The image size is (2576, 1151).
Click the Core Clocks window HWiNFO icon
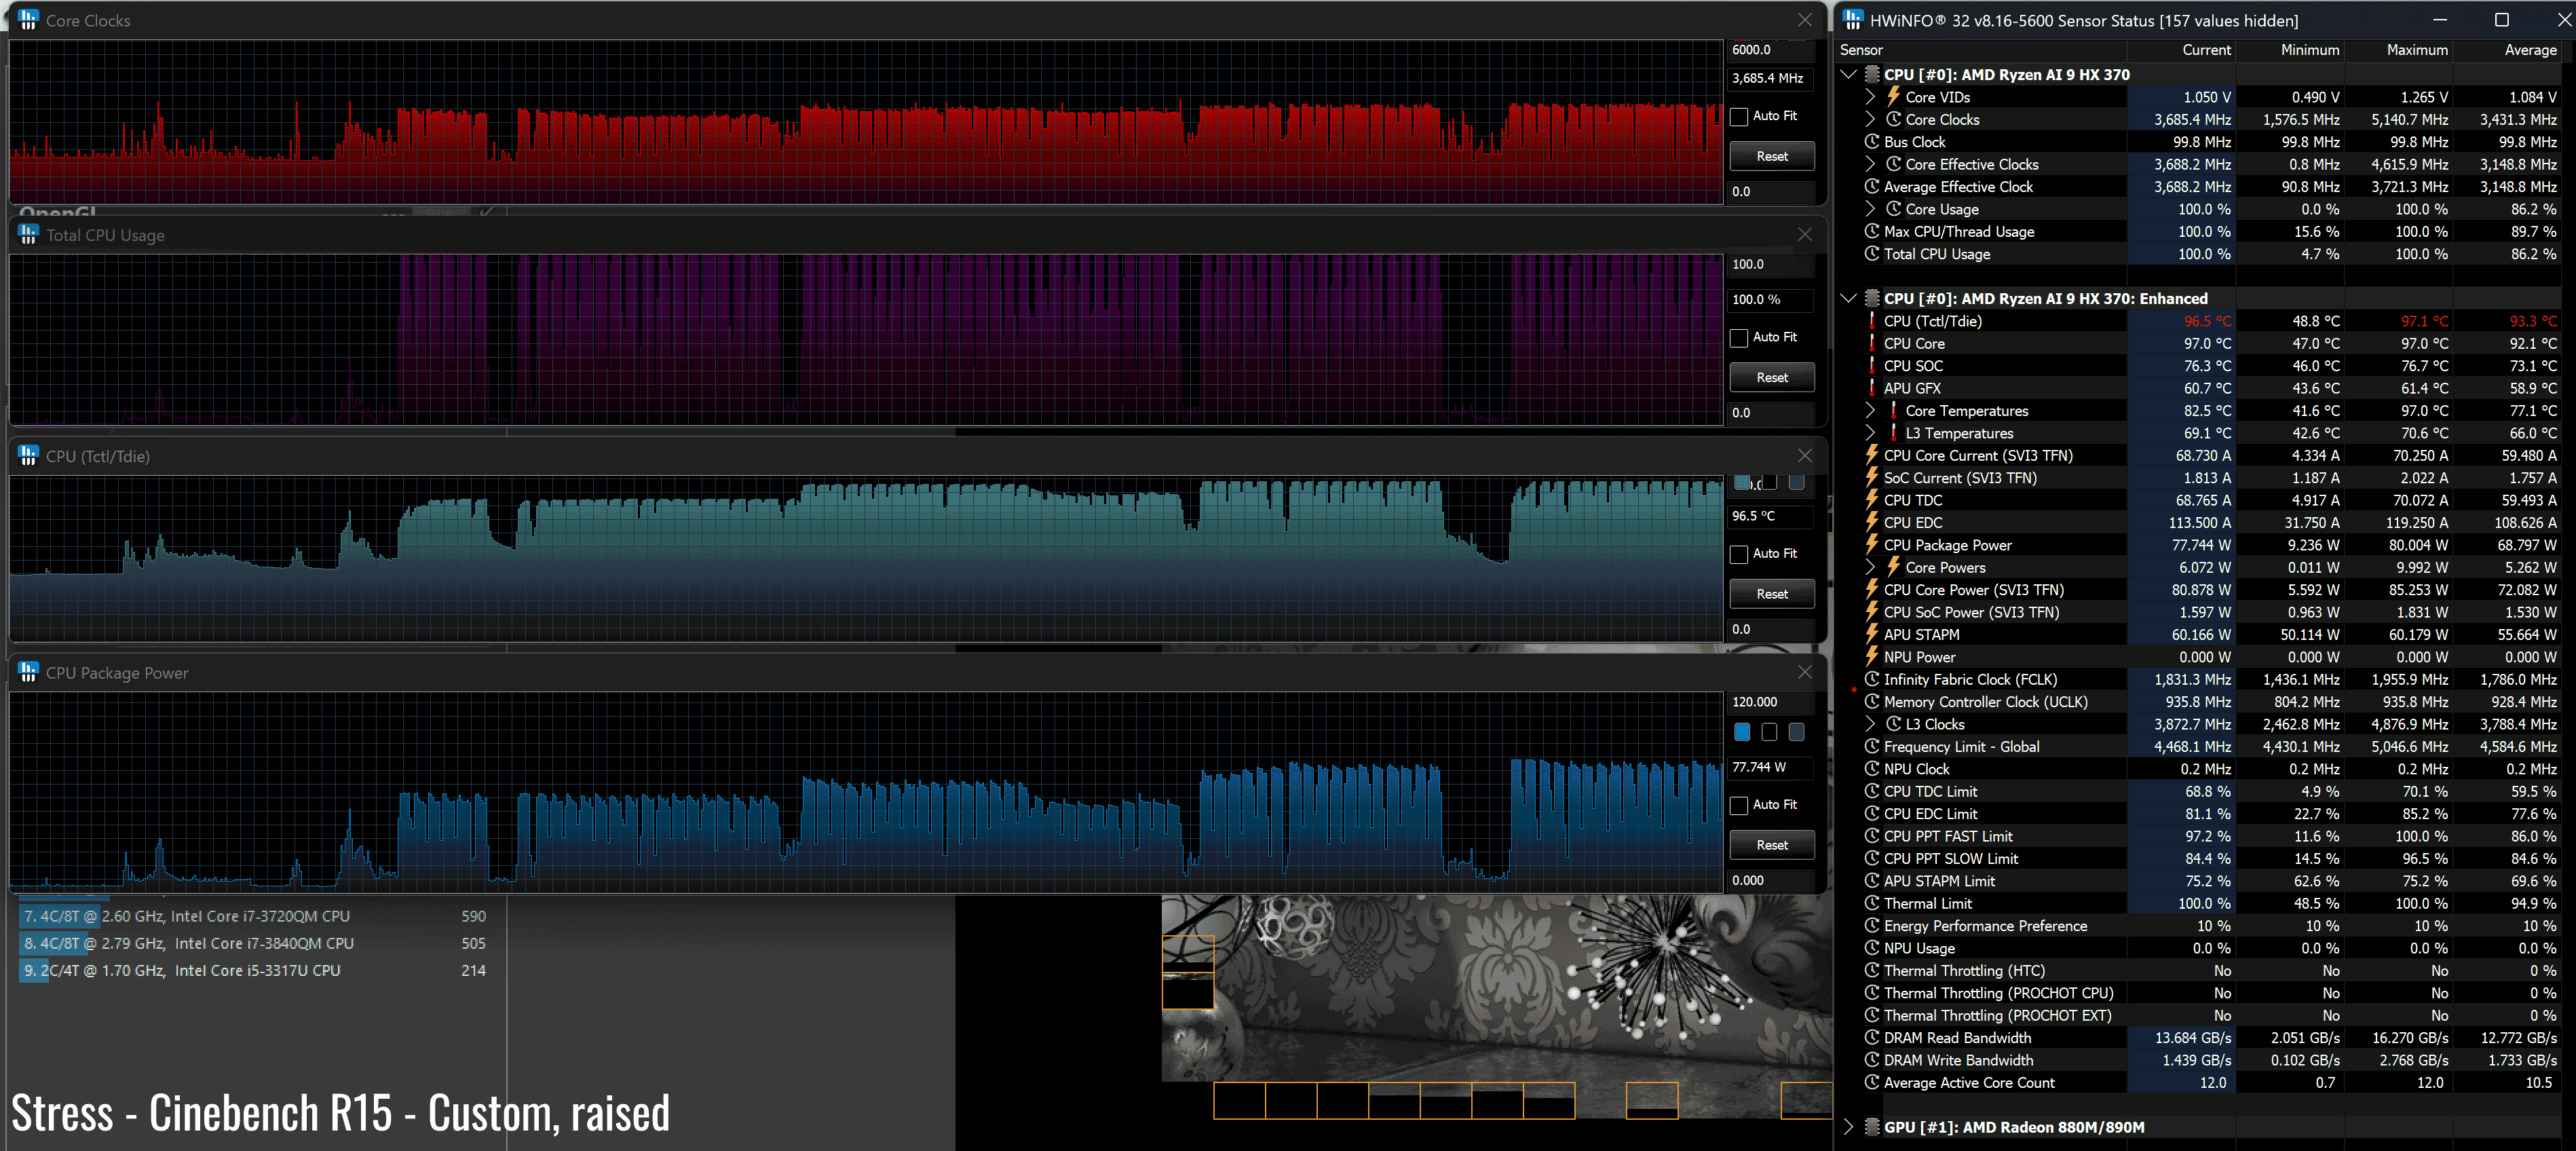pos(28,20)
